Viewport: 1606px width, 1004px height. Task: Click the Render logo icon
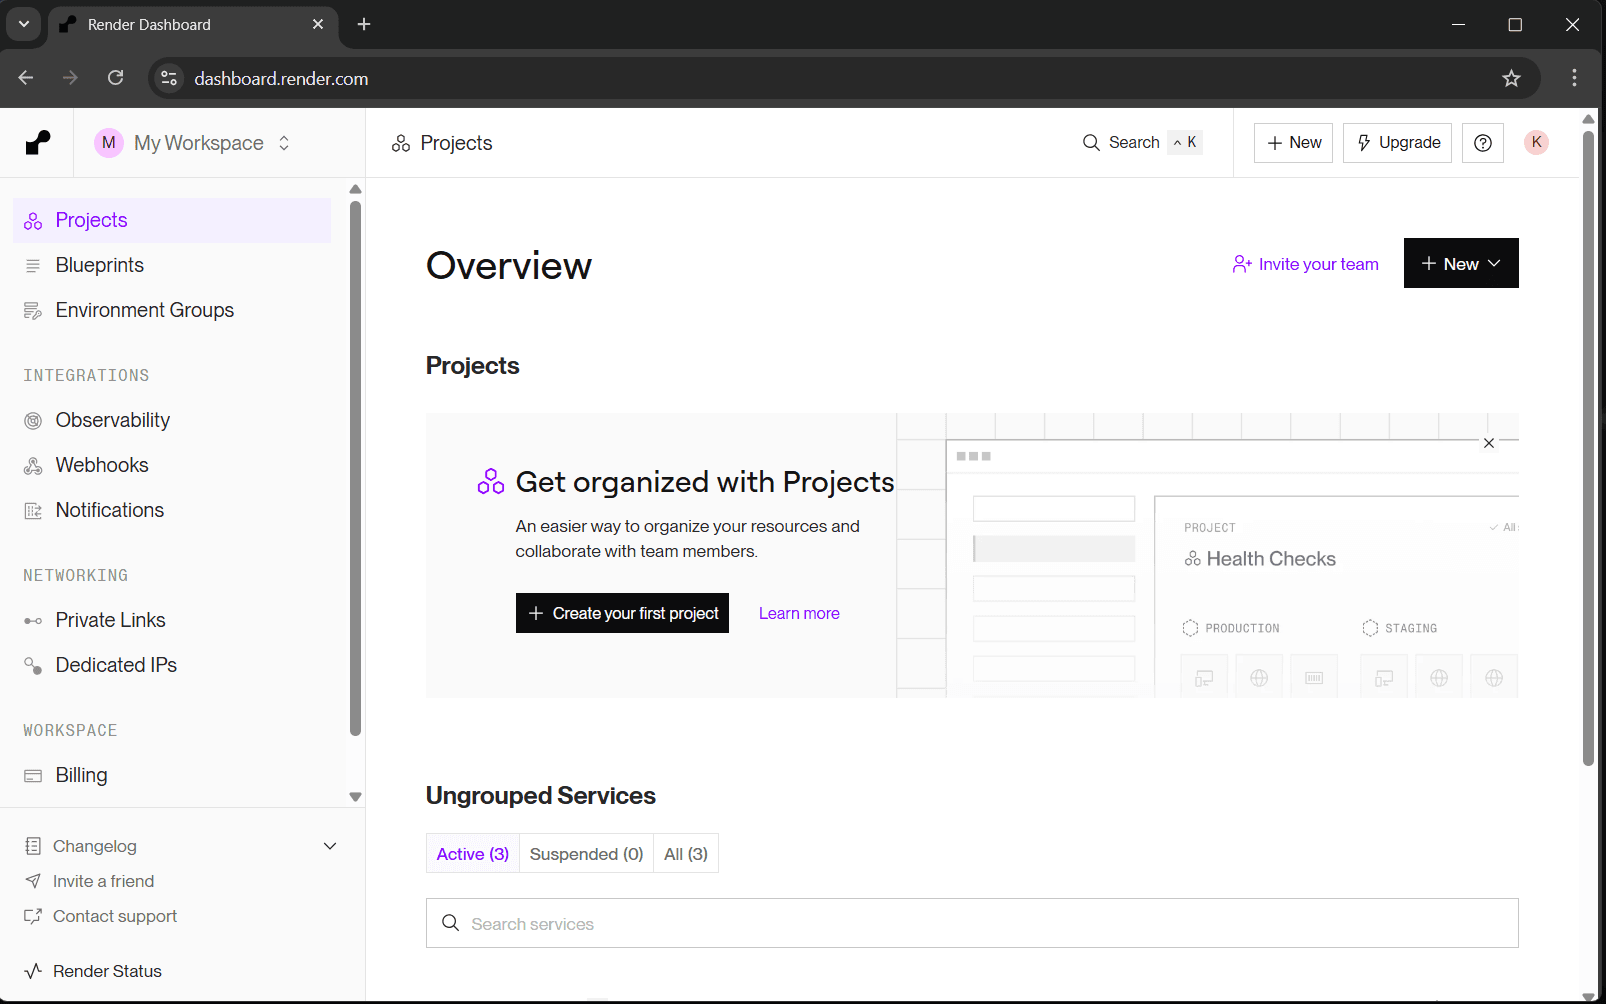point(38,143)
